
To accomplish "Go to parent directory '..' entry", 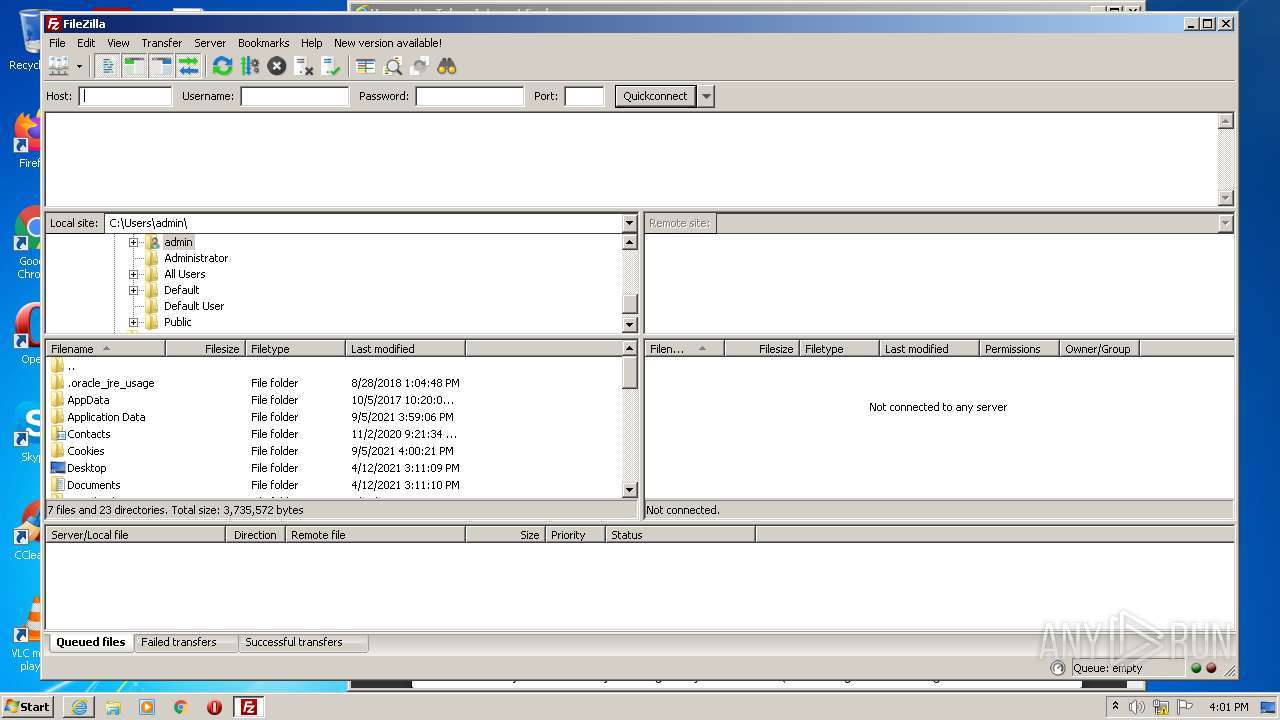I will coord(334,366).
